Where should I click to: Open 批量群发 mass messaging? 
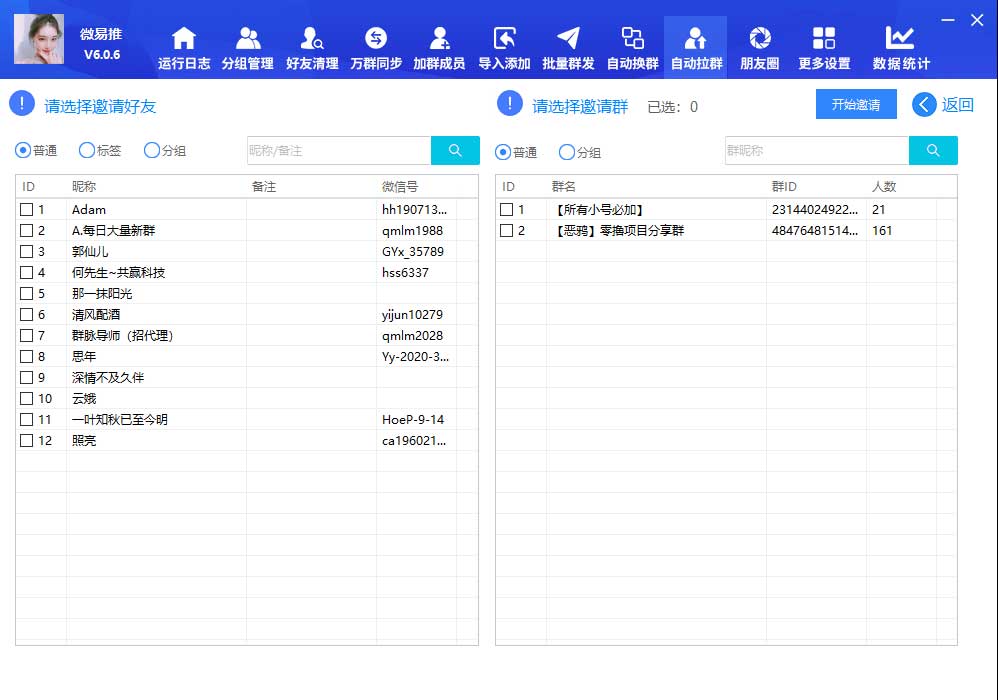[568, 48]
